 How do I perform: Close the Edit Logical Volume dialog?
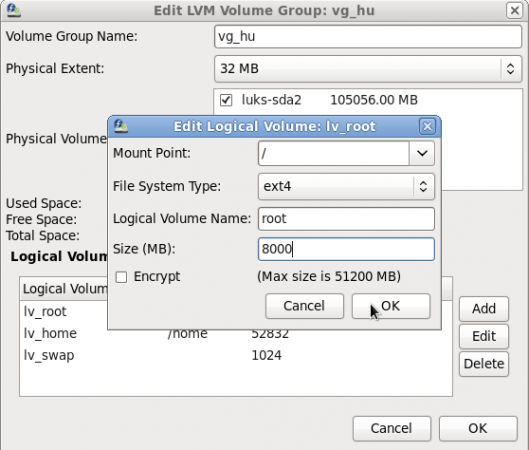[427, 126]
